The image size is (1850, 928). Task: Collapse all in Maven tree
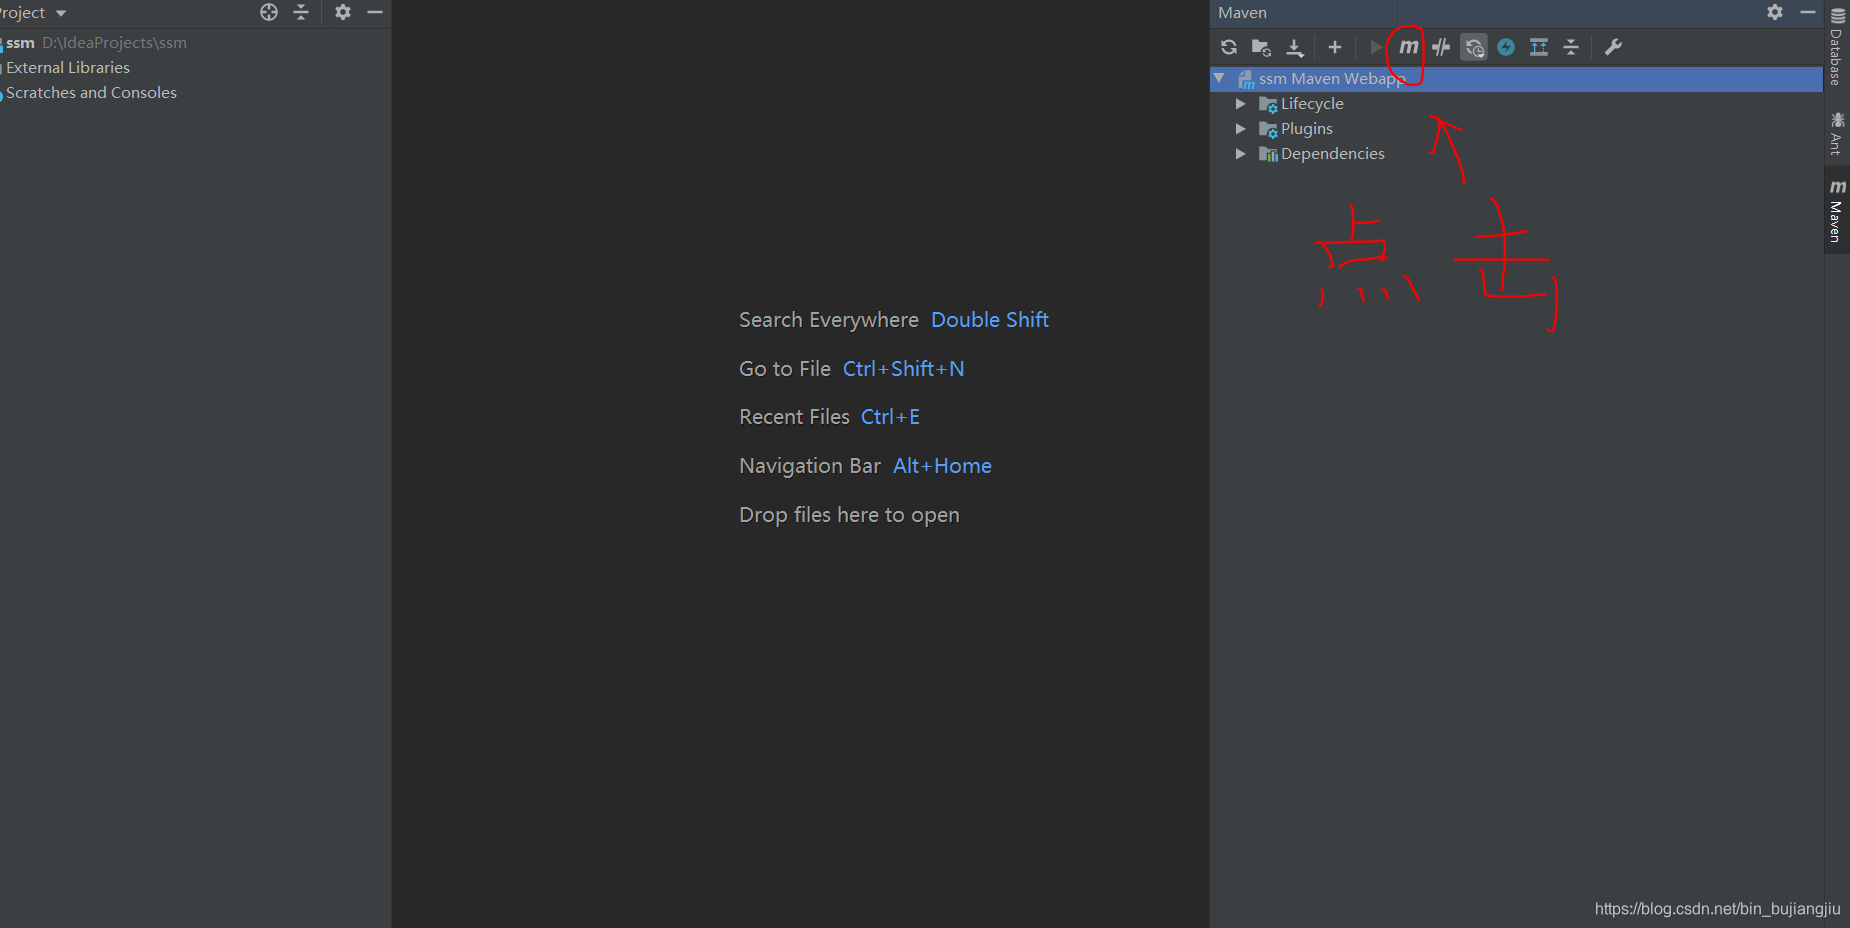pos(1571,47)
